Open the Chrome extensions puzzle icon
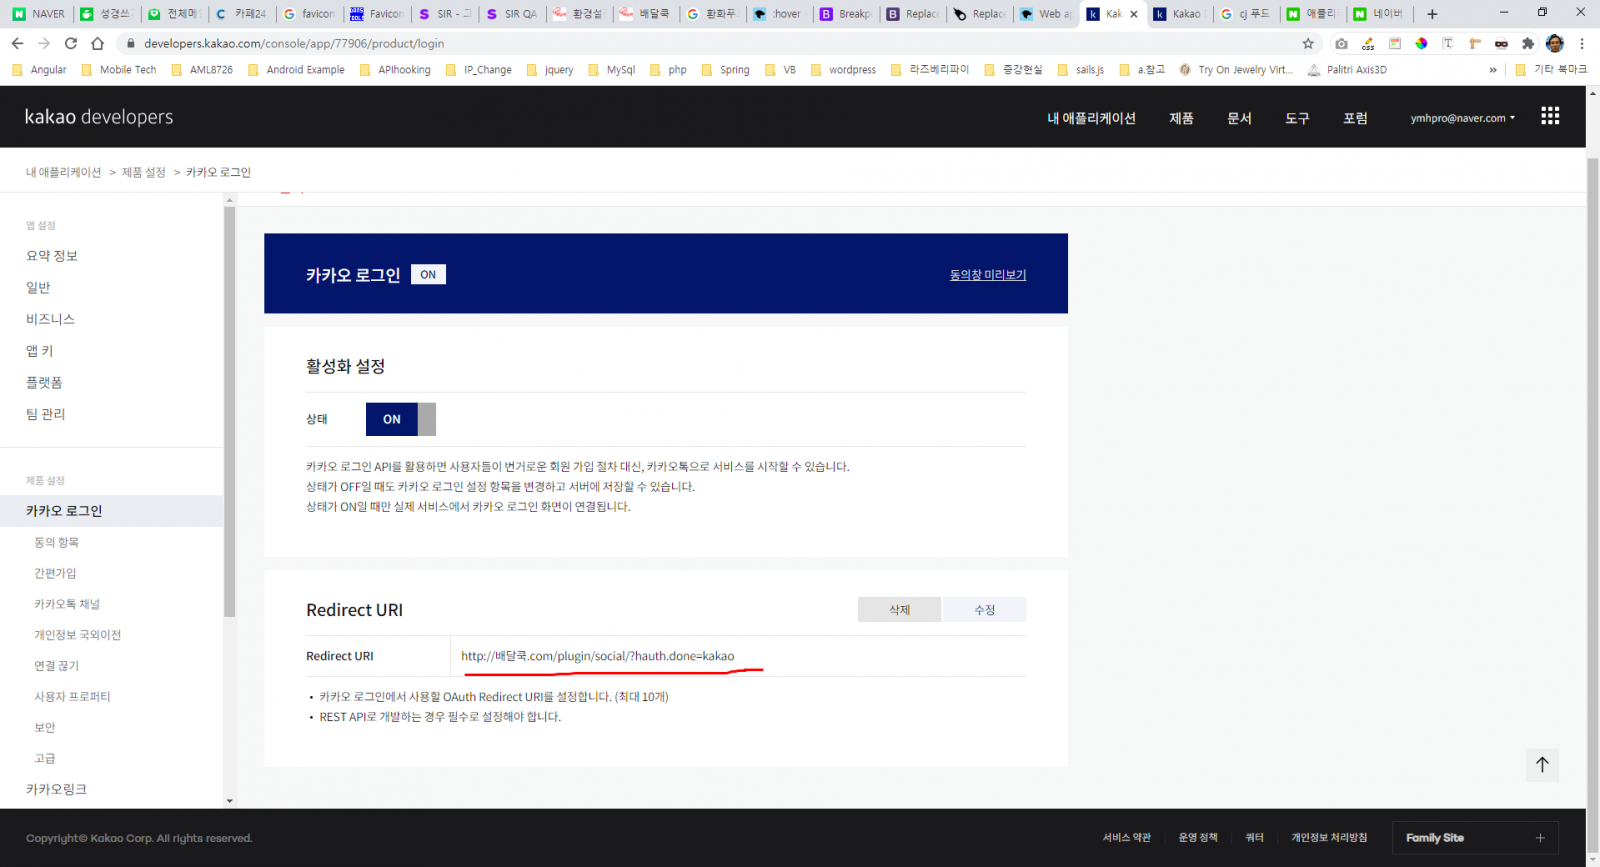The width and height of the screenshot is (1600, 867). pyautogui.click(x=1527, y=43)
